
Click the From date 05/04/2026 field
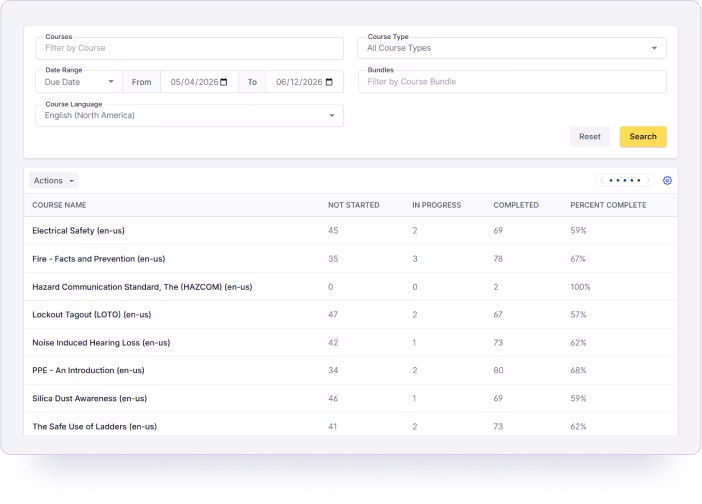coord(199,82)
